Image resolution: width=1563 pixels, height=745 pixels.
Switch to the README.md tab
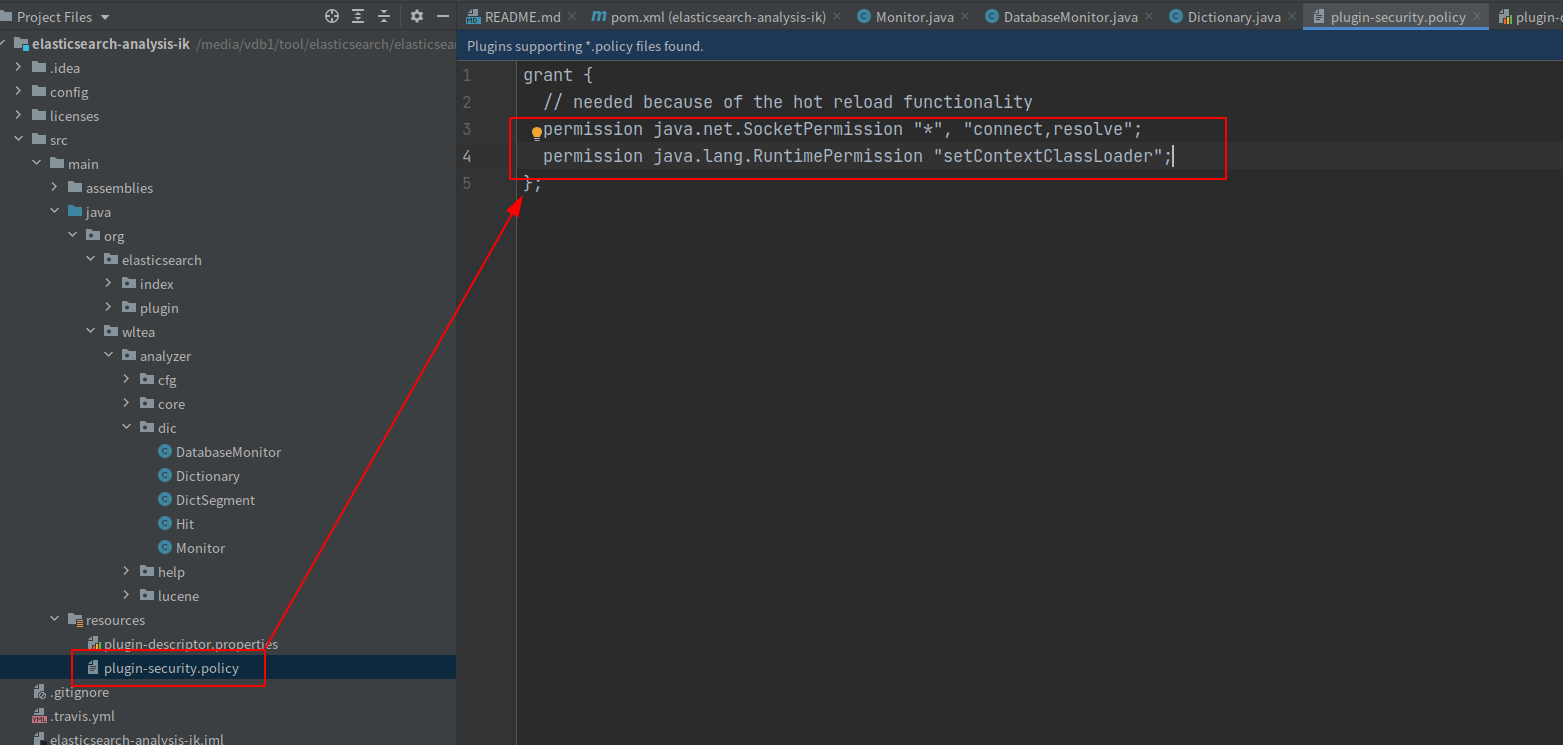tap(520, 17)
